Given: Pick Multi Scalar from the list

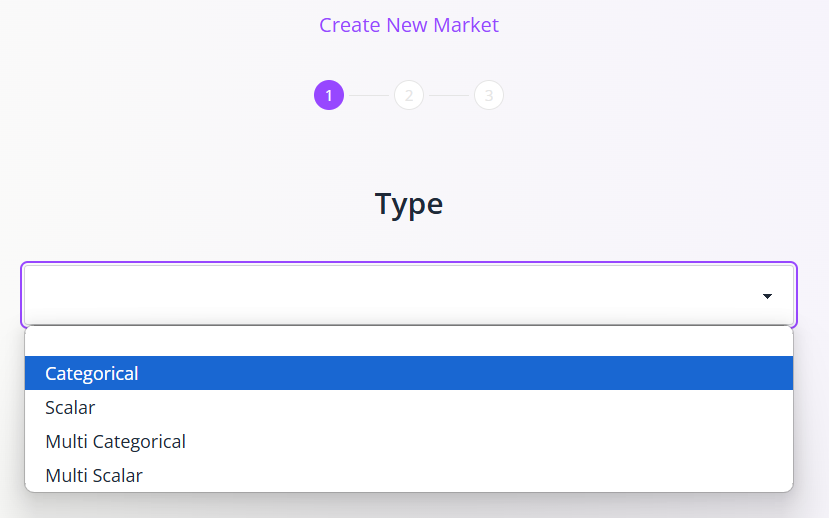Looking at the screenshot, I should (x=409, y=475).
